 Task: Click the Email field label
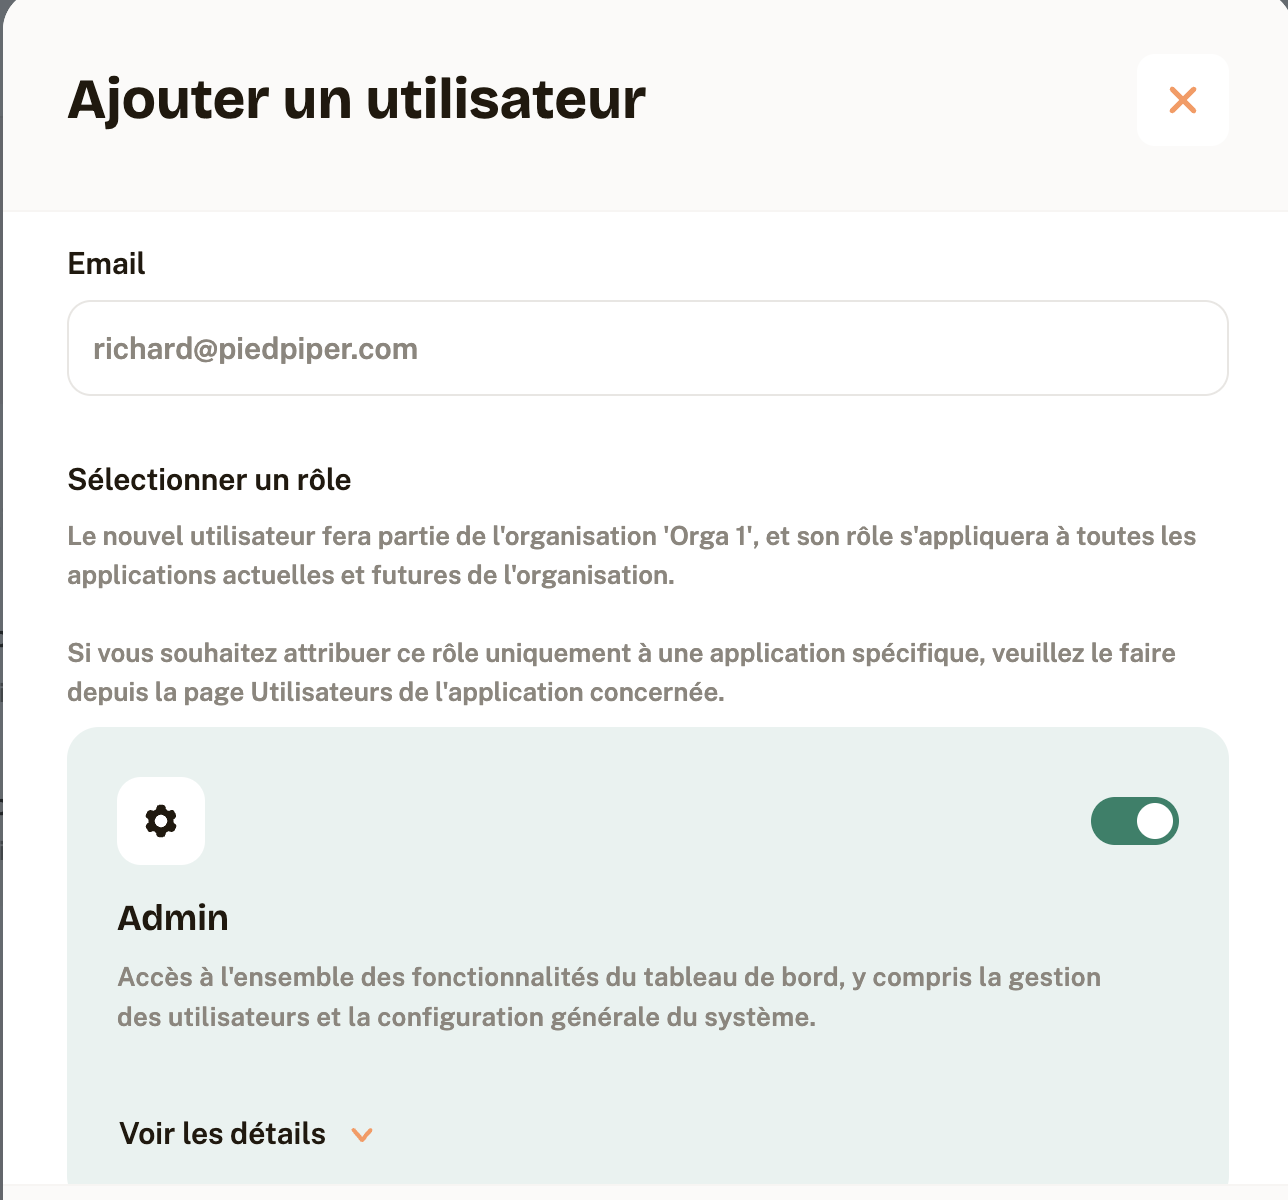pos(106,264)
